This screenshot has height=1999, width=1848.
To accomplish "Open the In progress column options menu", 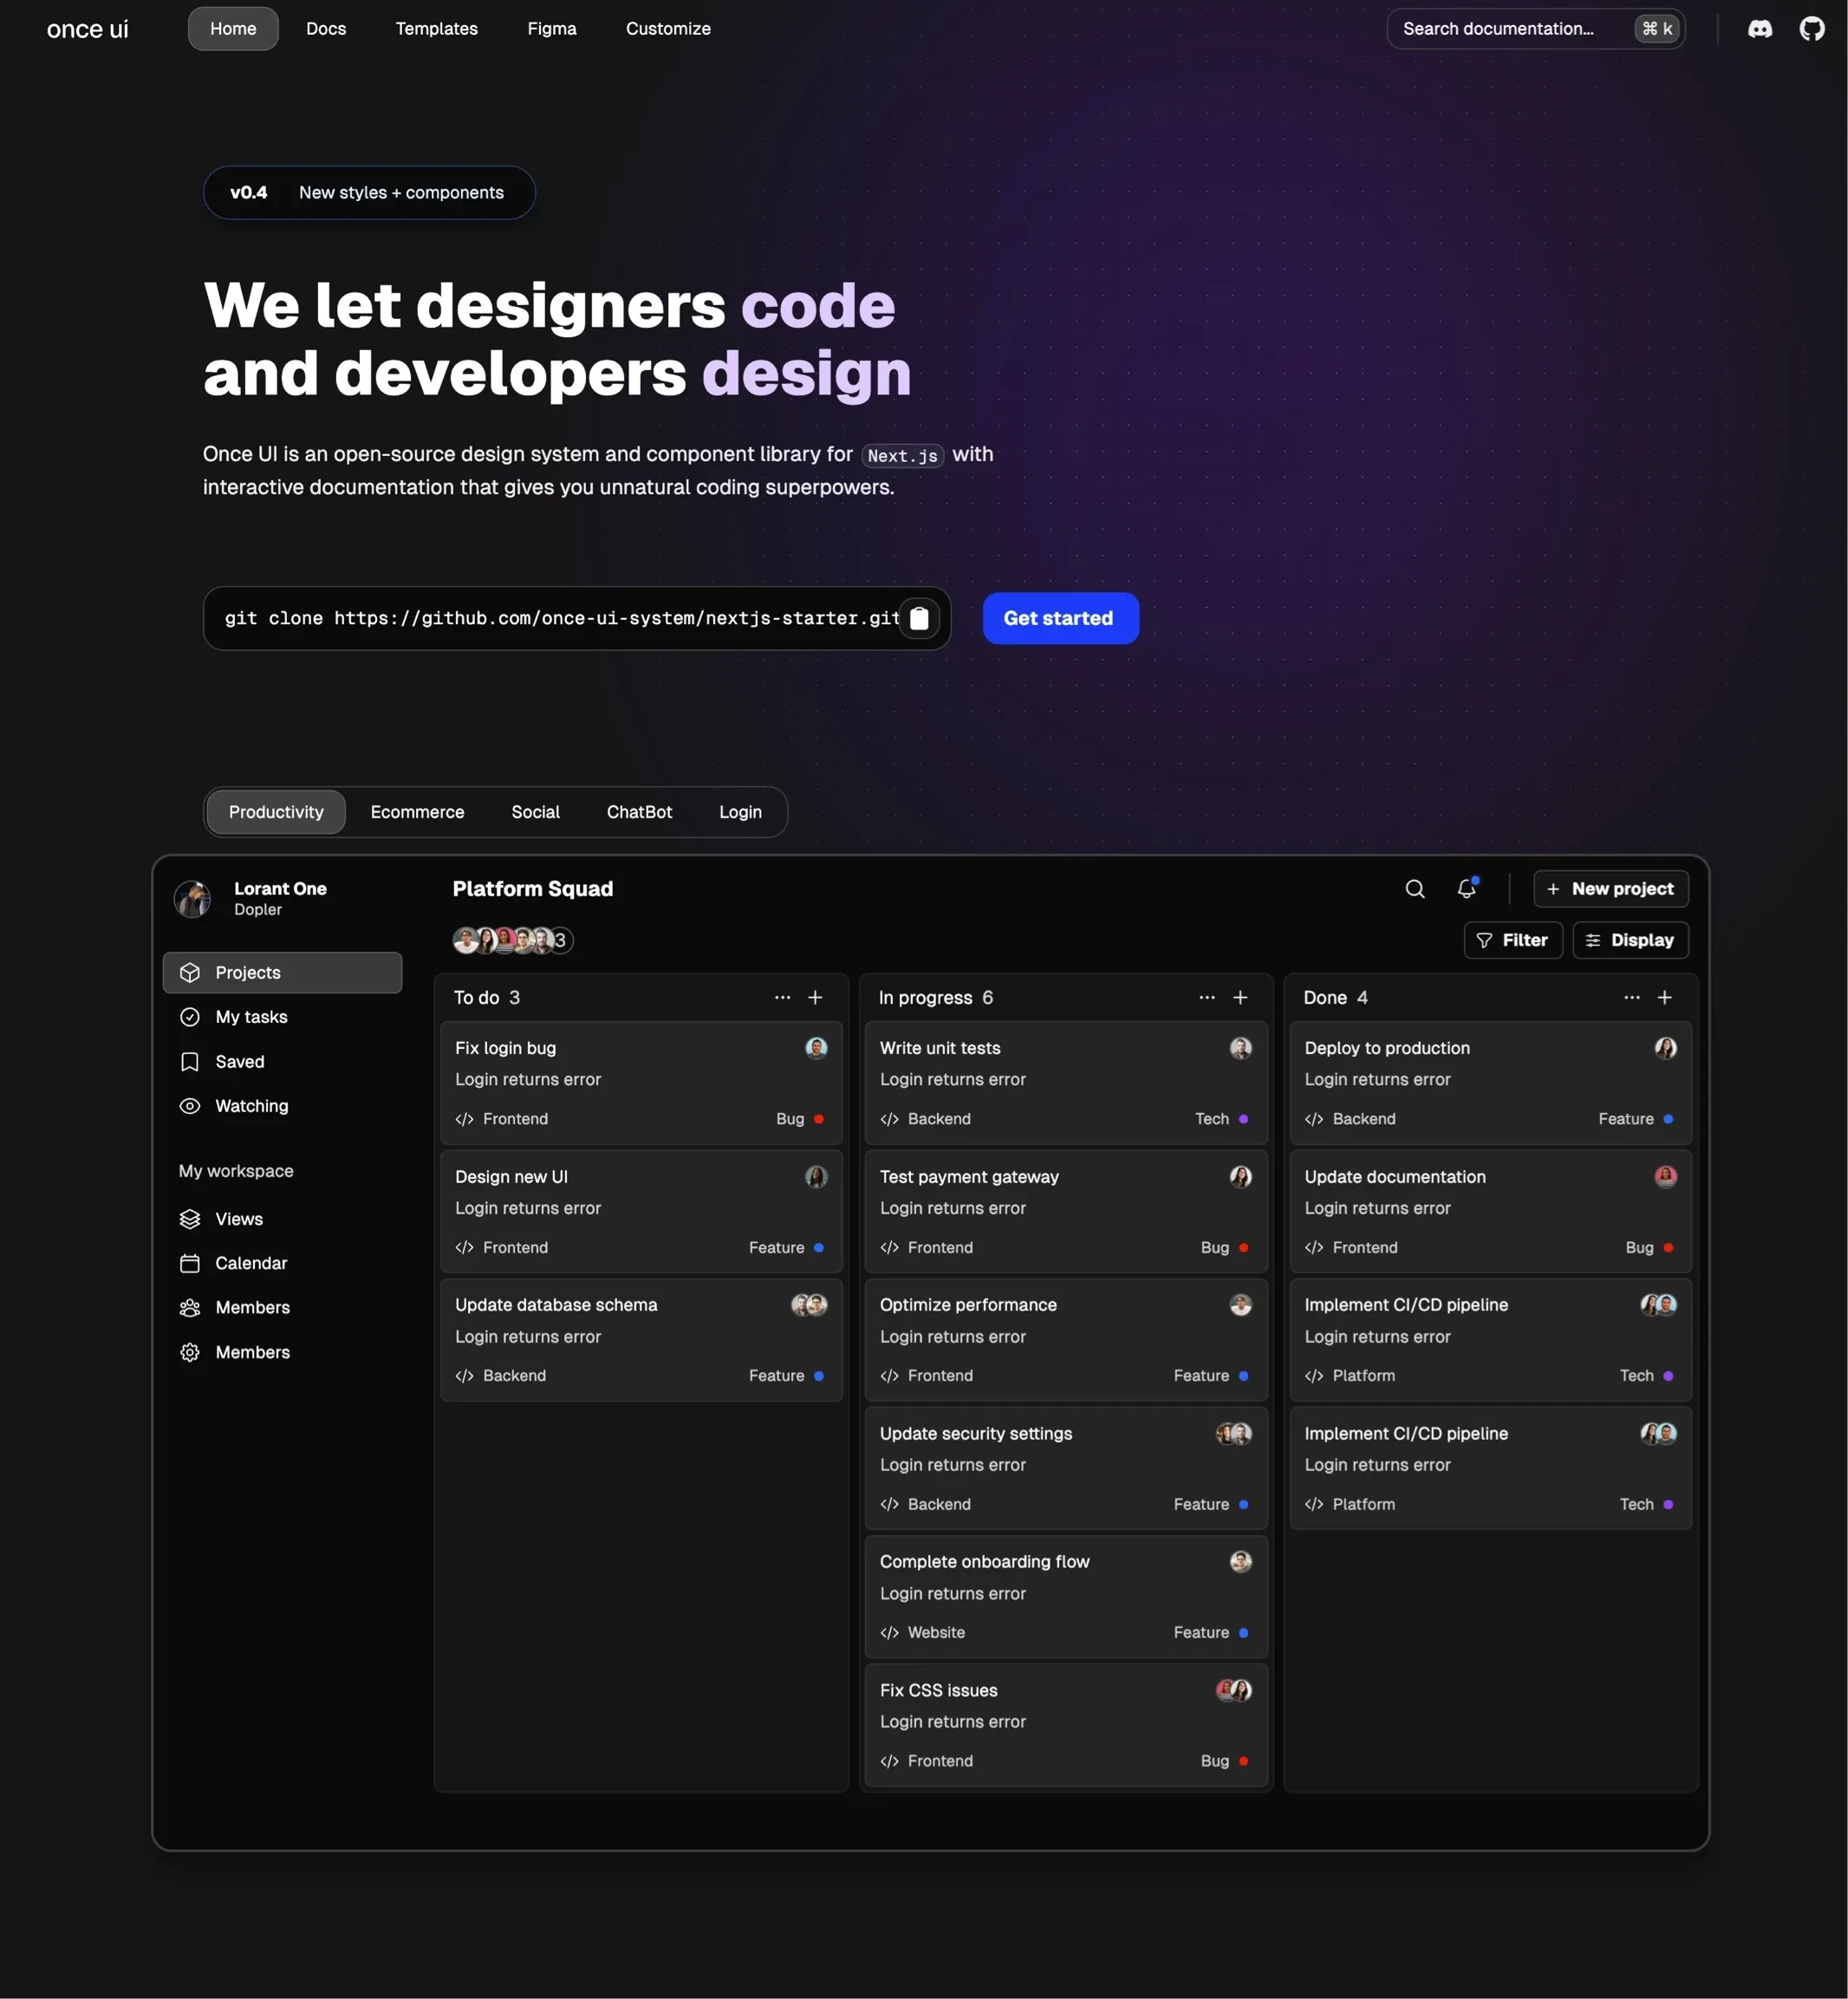I will 1206,997.
